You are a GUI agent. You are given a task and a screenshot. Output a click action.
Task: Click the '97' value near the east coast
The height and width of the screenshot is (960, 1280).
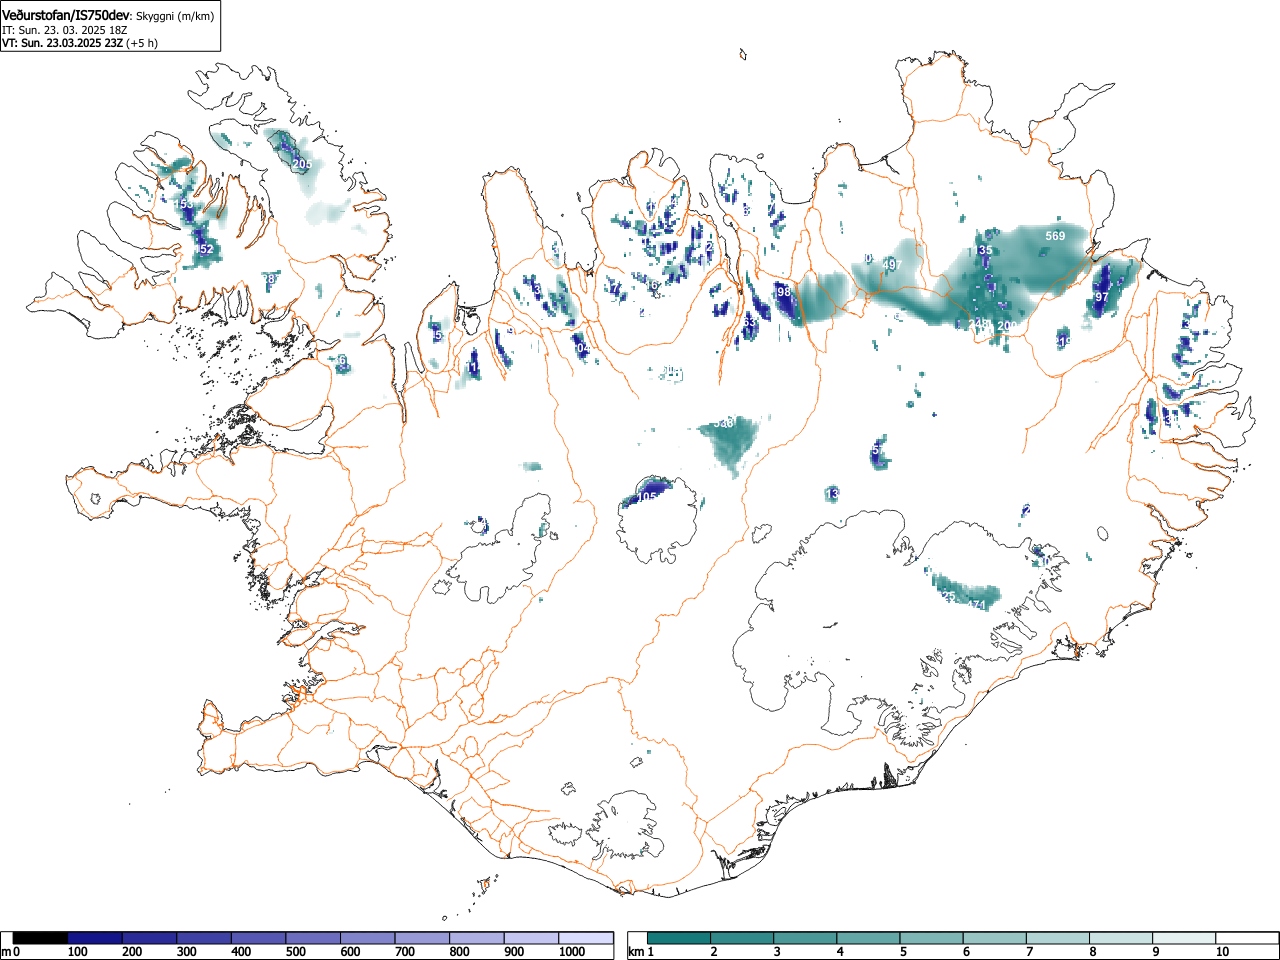click(1102, 297)
